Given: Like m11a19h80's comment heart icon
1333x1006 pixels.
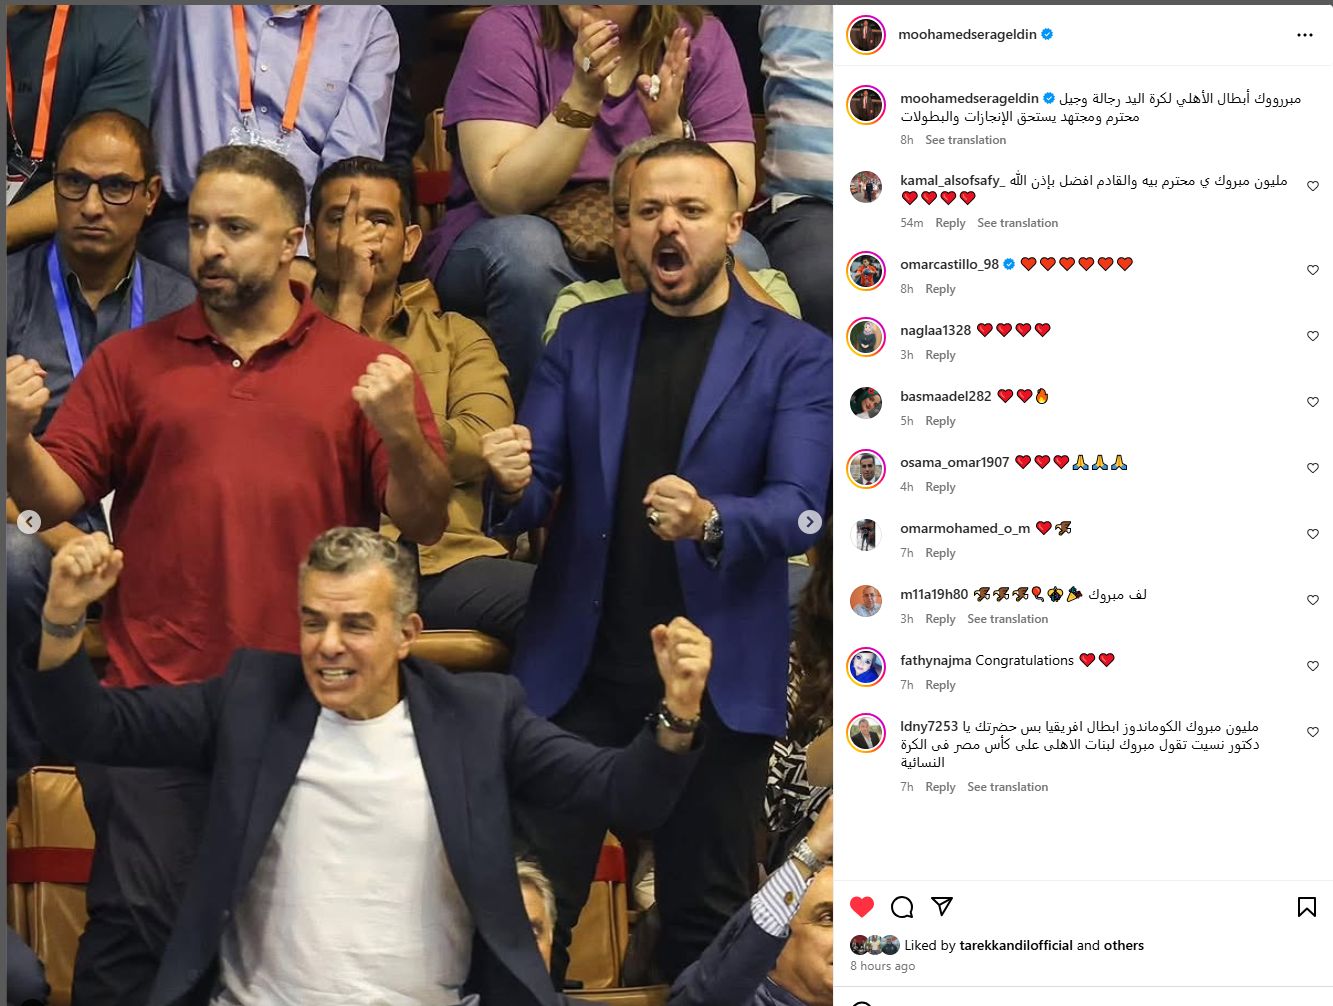Looking at the screenshot, I should (1313, 600).
